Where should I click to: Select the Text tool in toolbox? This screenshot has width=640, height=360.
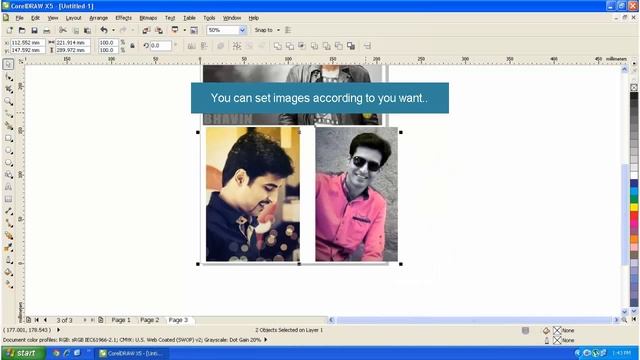pos(8,187)
